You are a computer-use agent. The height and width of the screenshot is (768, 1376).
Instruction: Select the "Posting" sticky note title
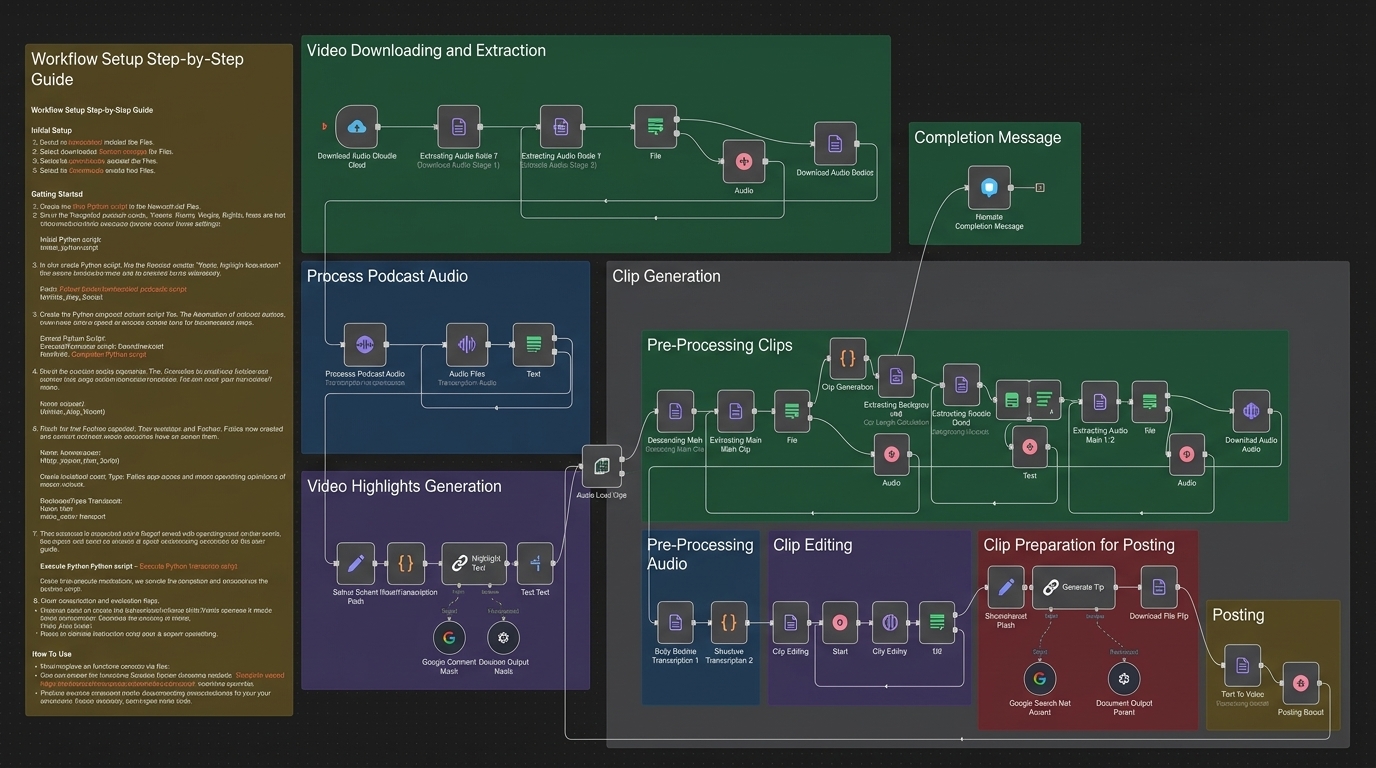click(1238, 615)
